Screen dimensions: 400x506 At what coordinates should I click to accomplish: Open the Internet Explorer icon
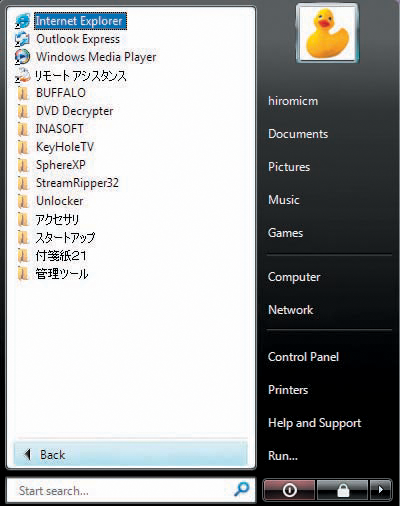pyautogui.click(x=22, y=21)
